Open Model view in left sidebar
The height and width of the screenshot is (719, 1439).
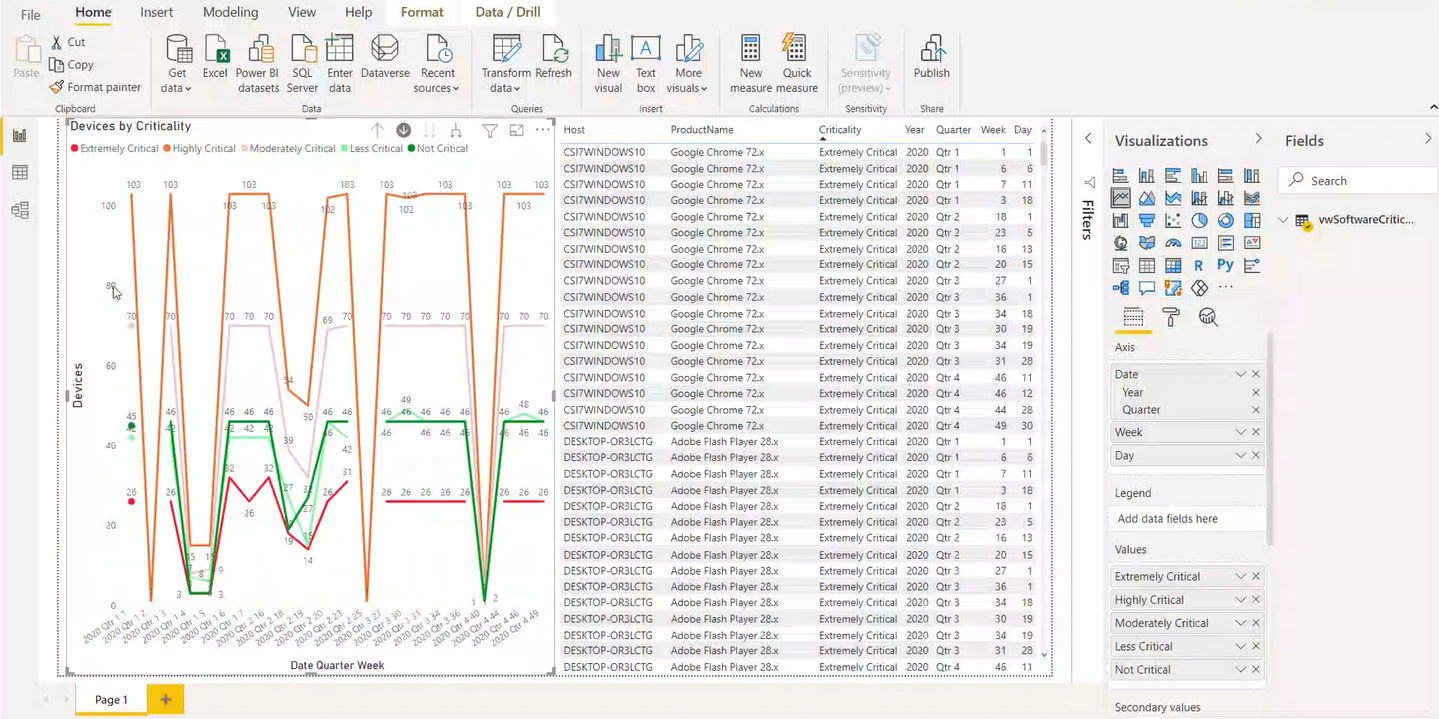click(x=19, y=210)
